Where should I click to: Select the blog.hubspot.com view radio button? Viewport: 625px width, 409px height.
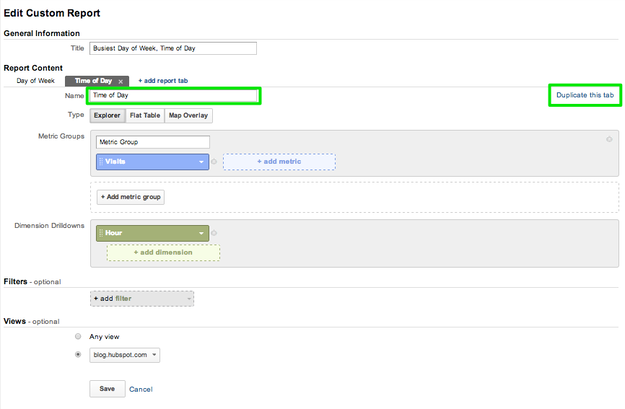pyautogui.click(x=78, y=354)
